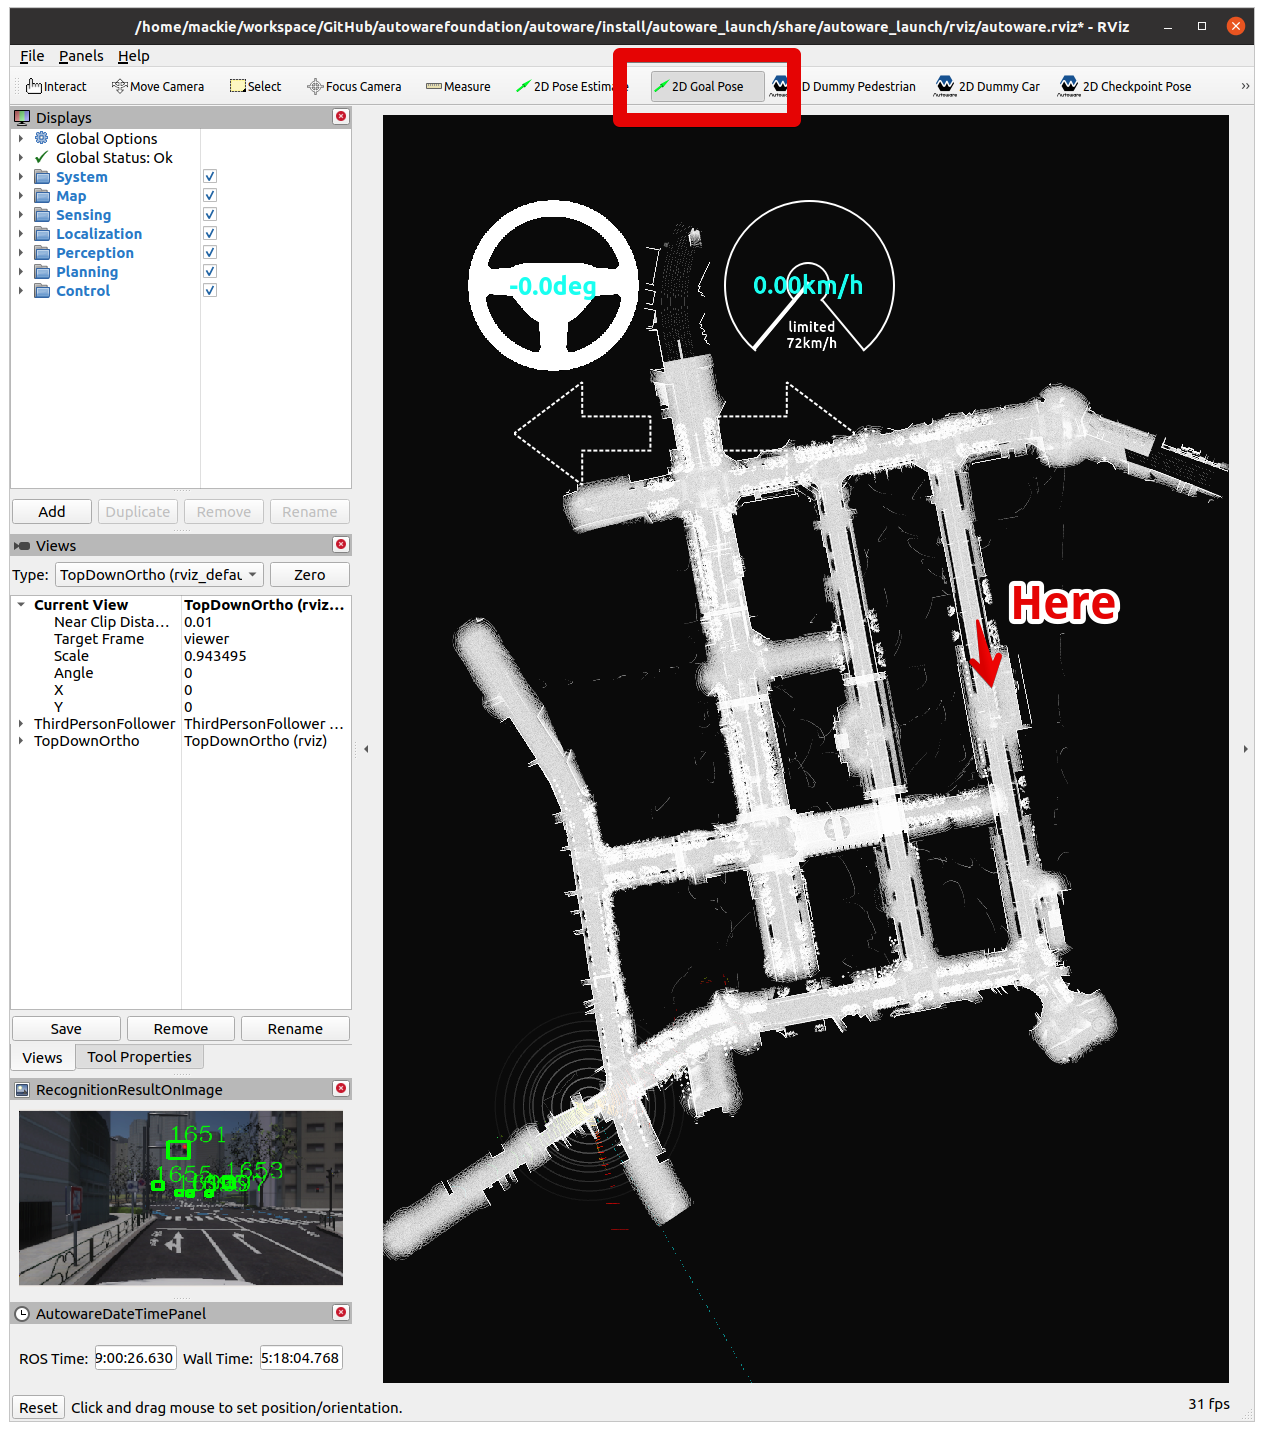Click the Rename view button

coord(295,1029)
